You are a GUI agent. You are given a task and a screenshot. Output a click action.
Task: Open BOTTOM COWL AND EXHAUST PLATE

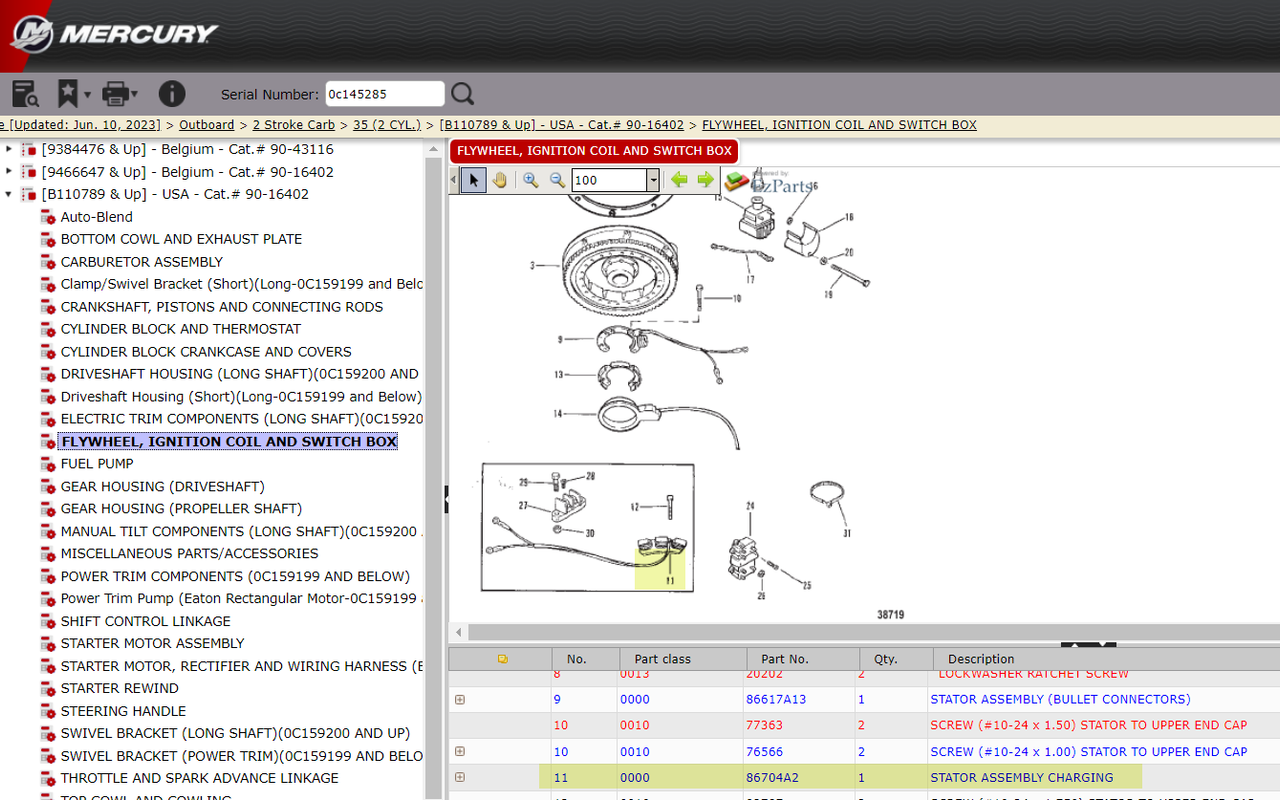pyautogui.click(x=181, y=239)
